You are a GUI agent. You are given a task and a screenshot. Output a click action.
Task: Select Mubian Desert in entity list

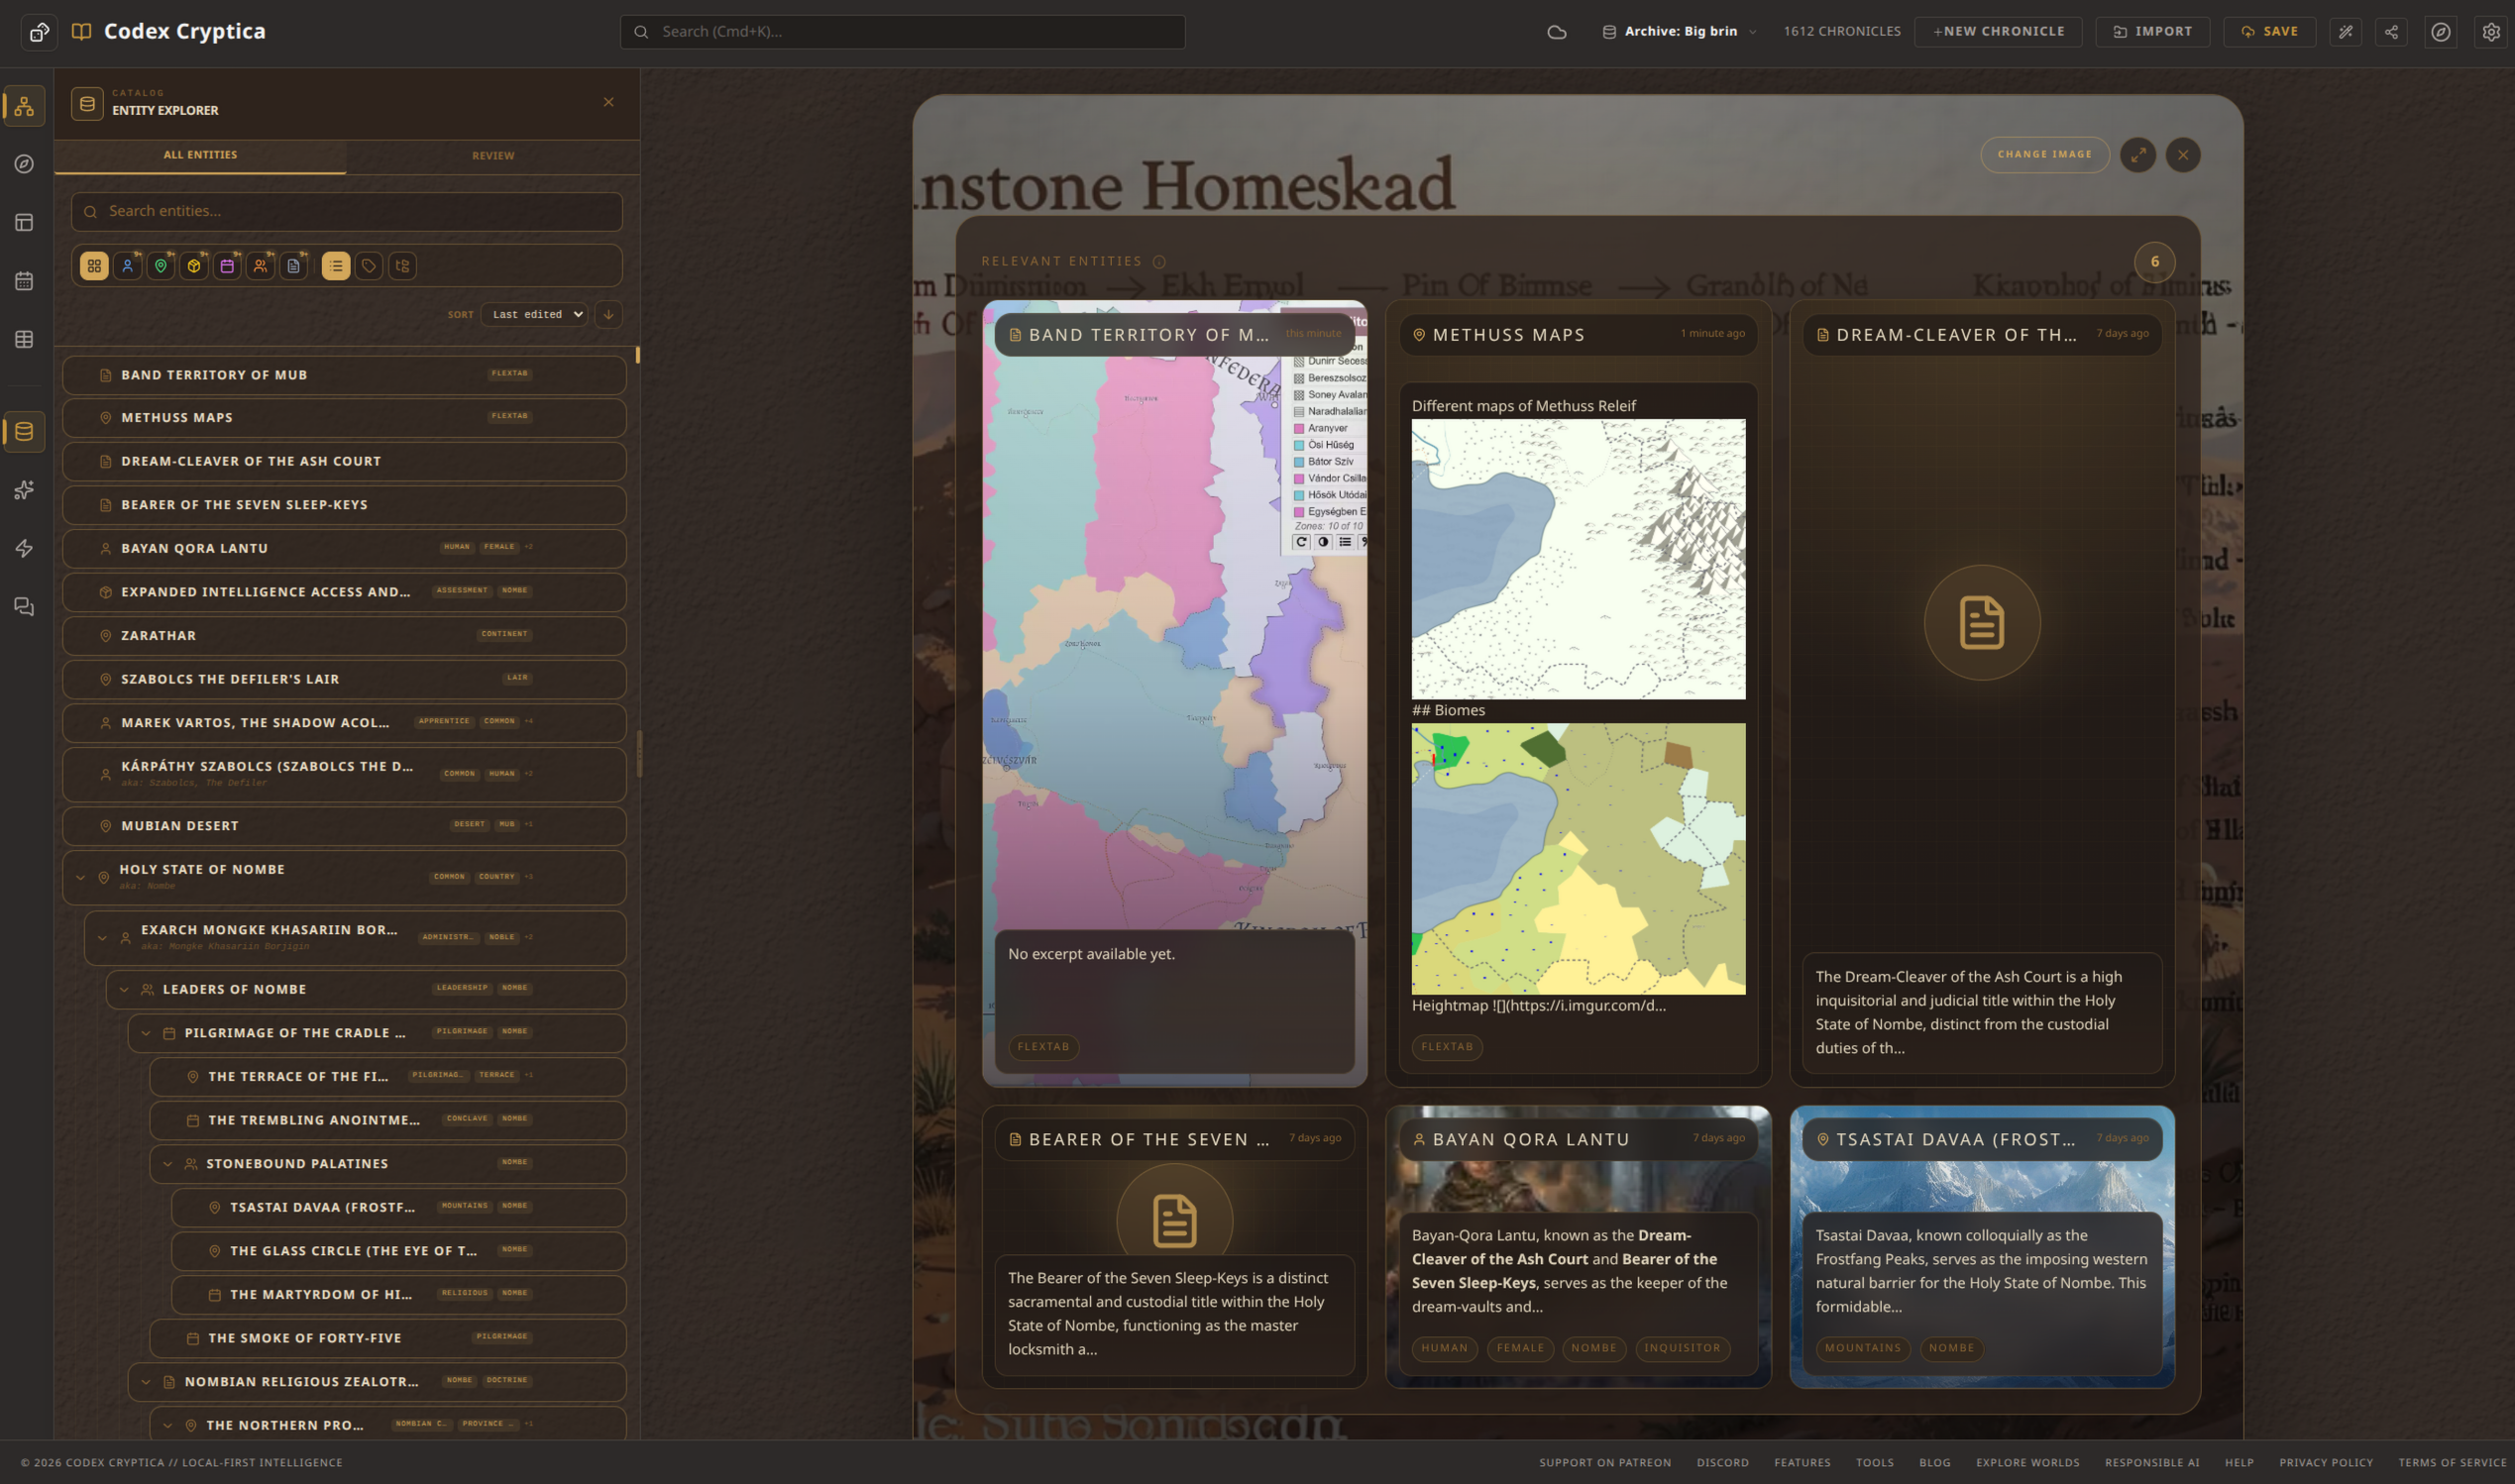(x=344, y=826)
